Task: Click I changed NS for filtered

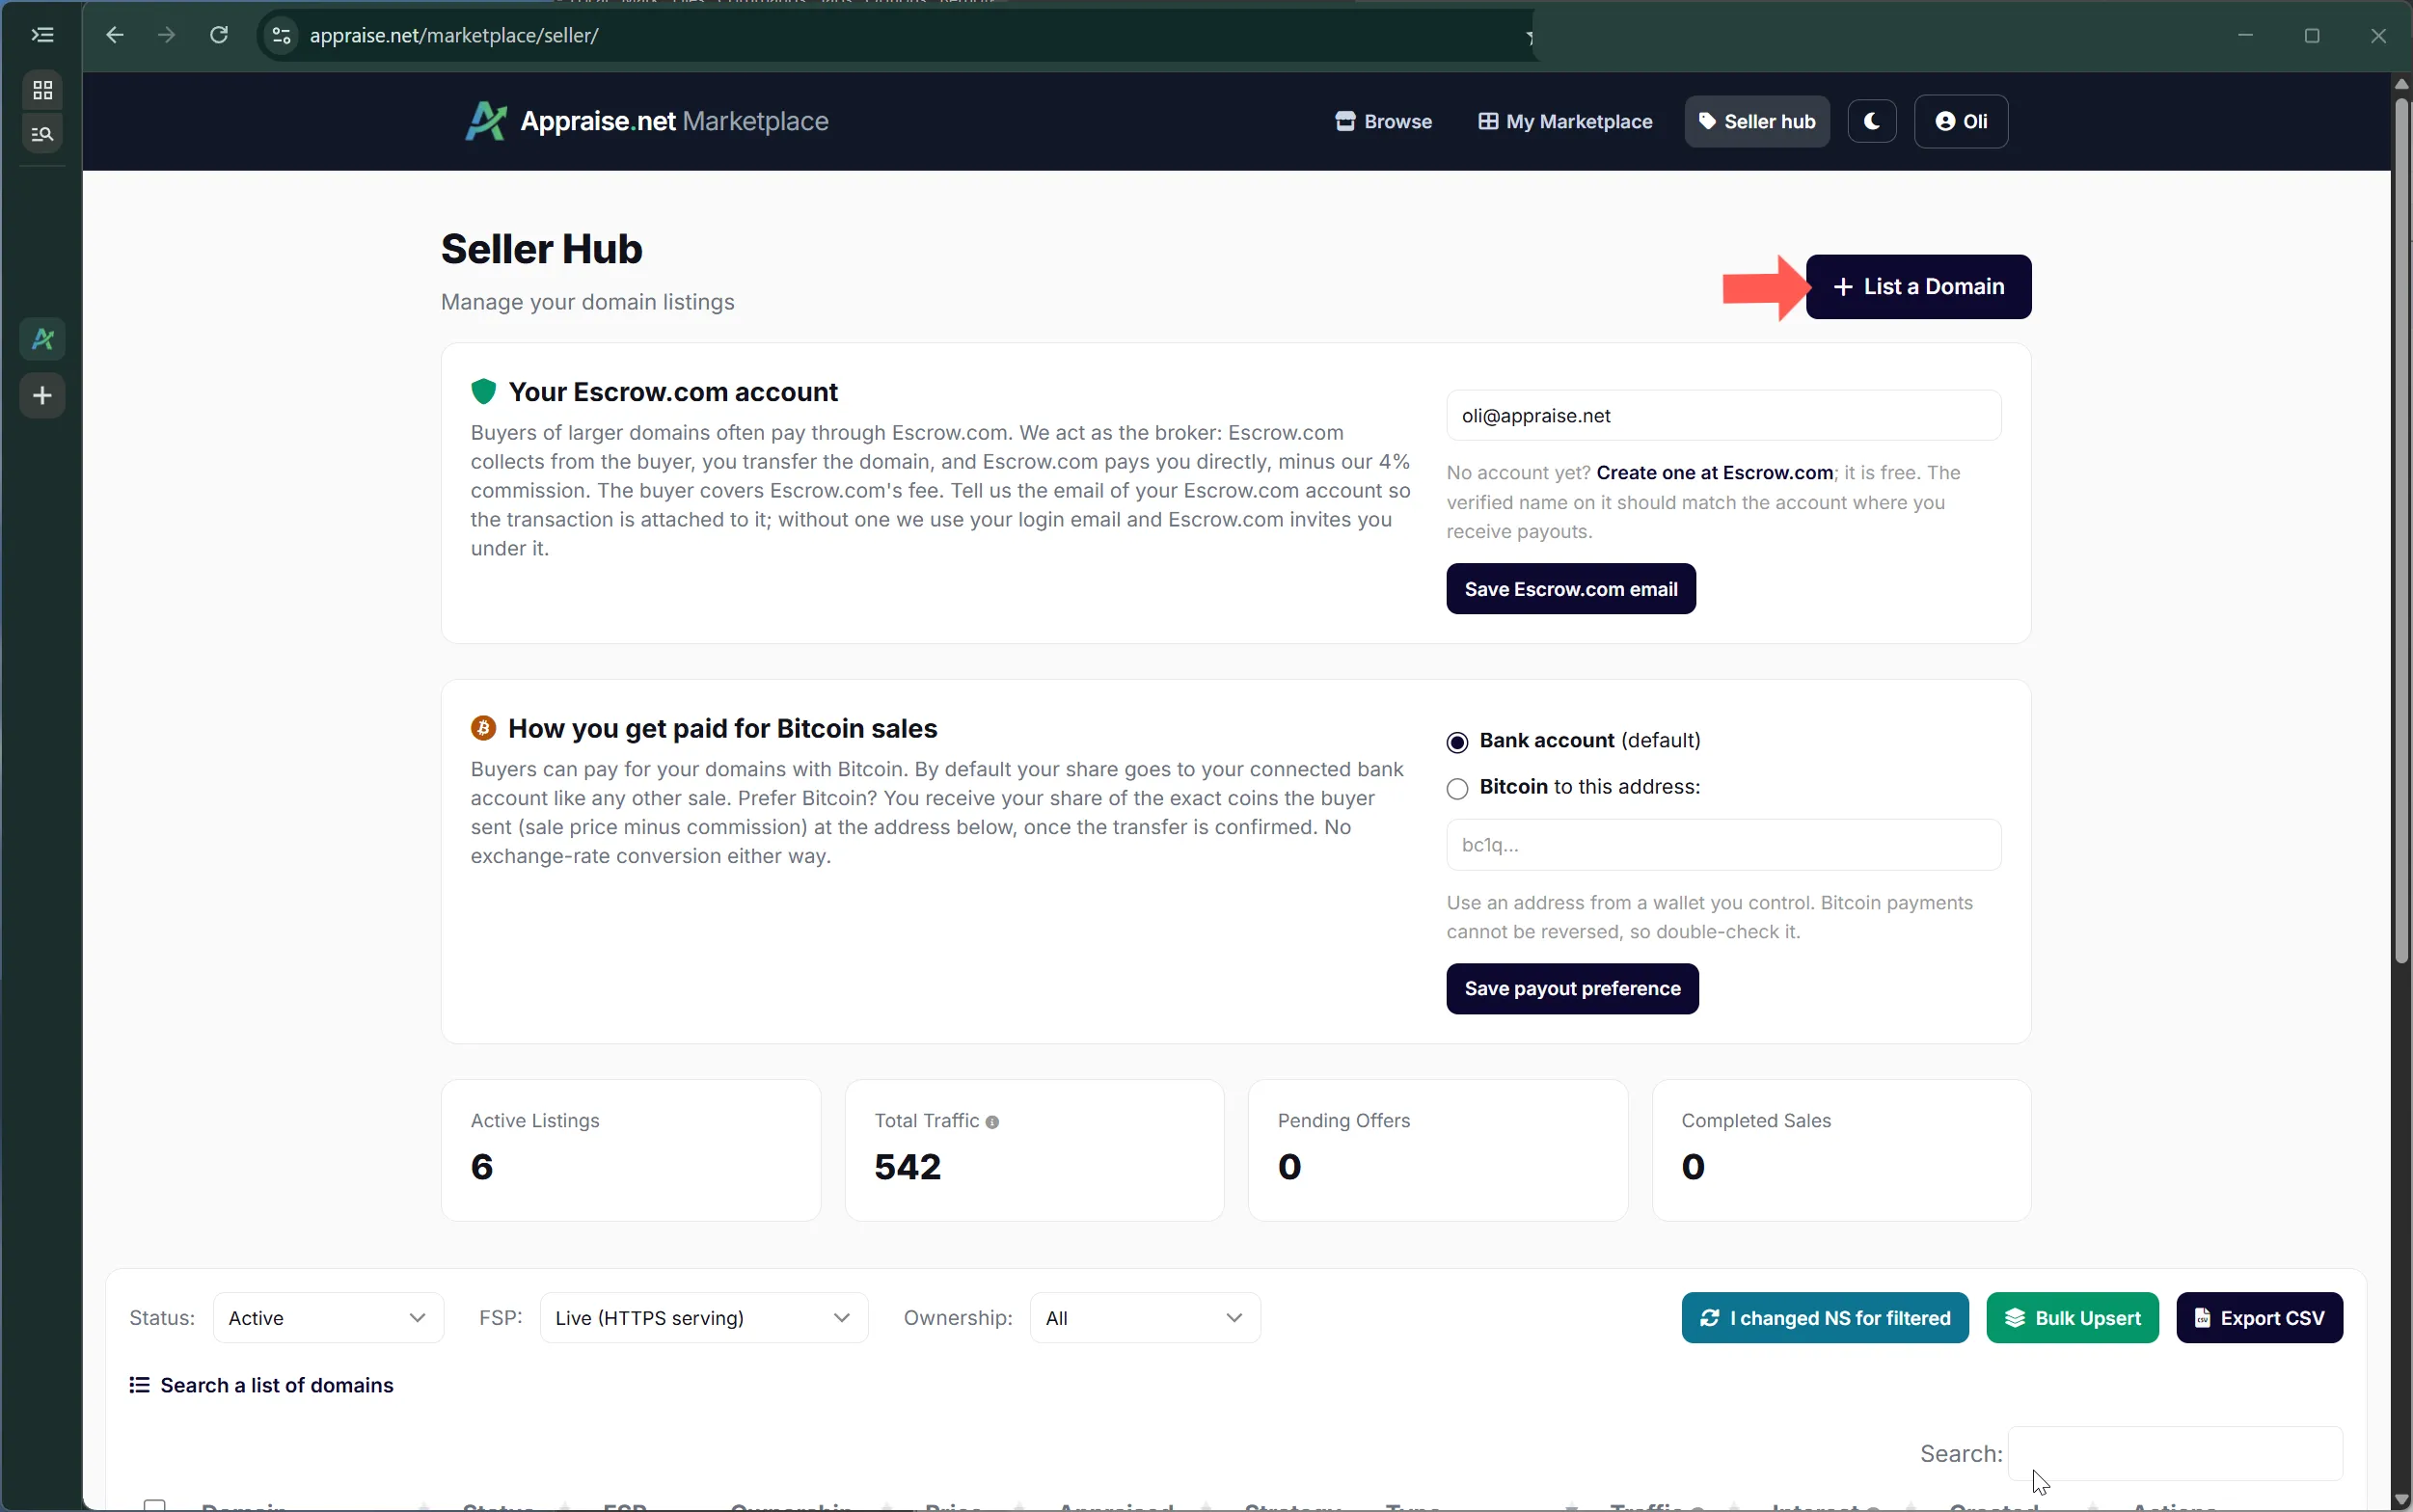Action: 1824,1318
